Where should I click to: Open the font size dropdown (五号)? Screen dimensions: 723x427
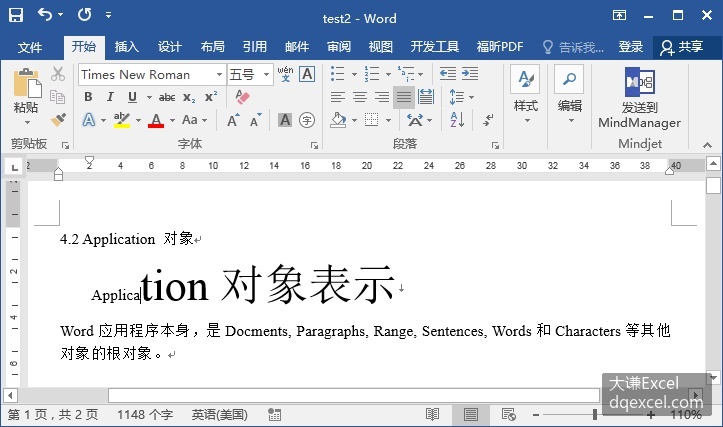pos(267,74)
